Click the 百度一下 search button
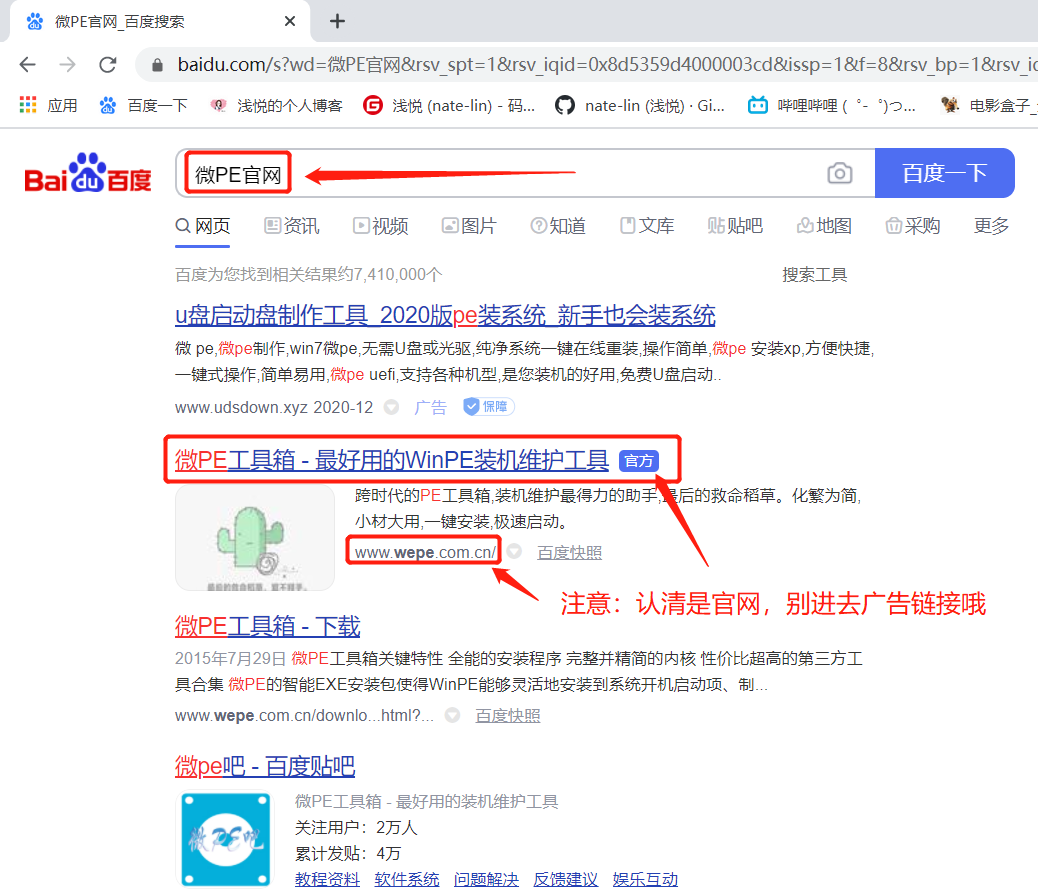 click(944, 174)
